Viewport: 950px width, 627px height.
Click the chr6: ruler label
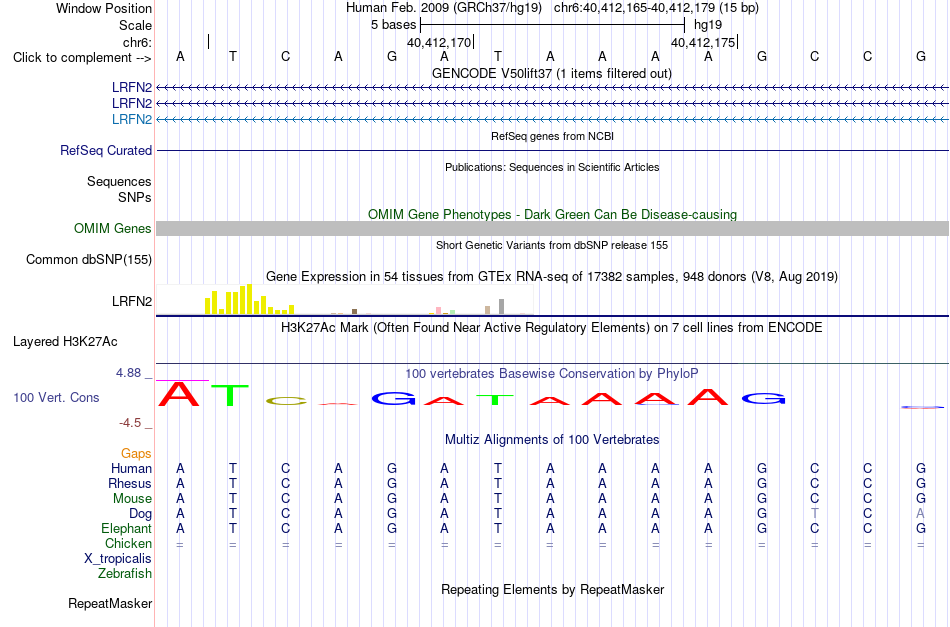coord(137,42)
